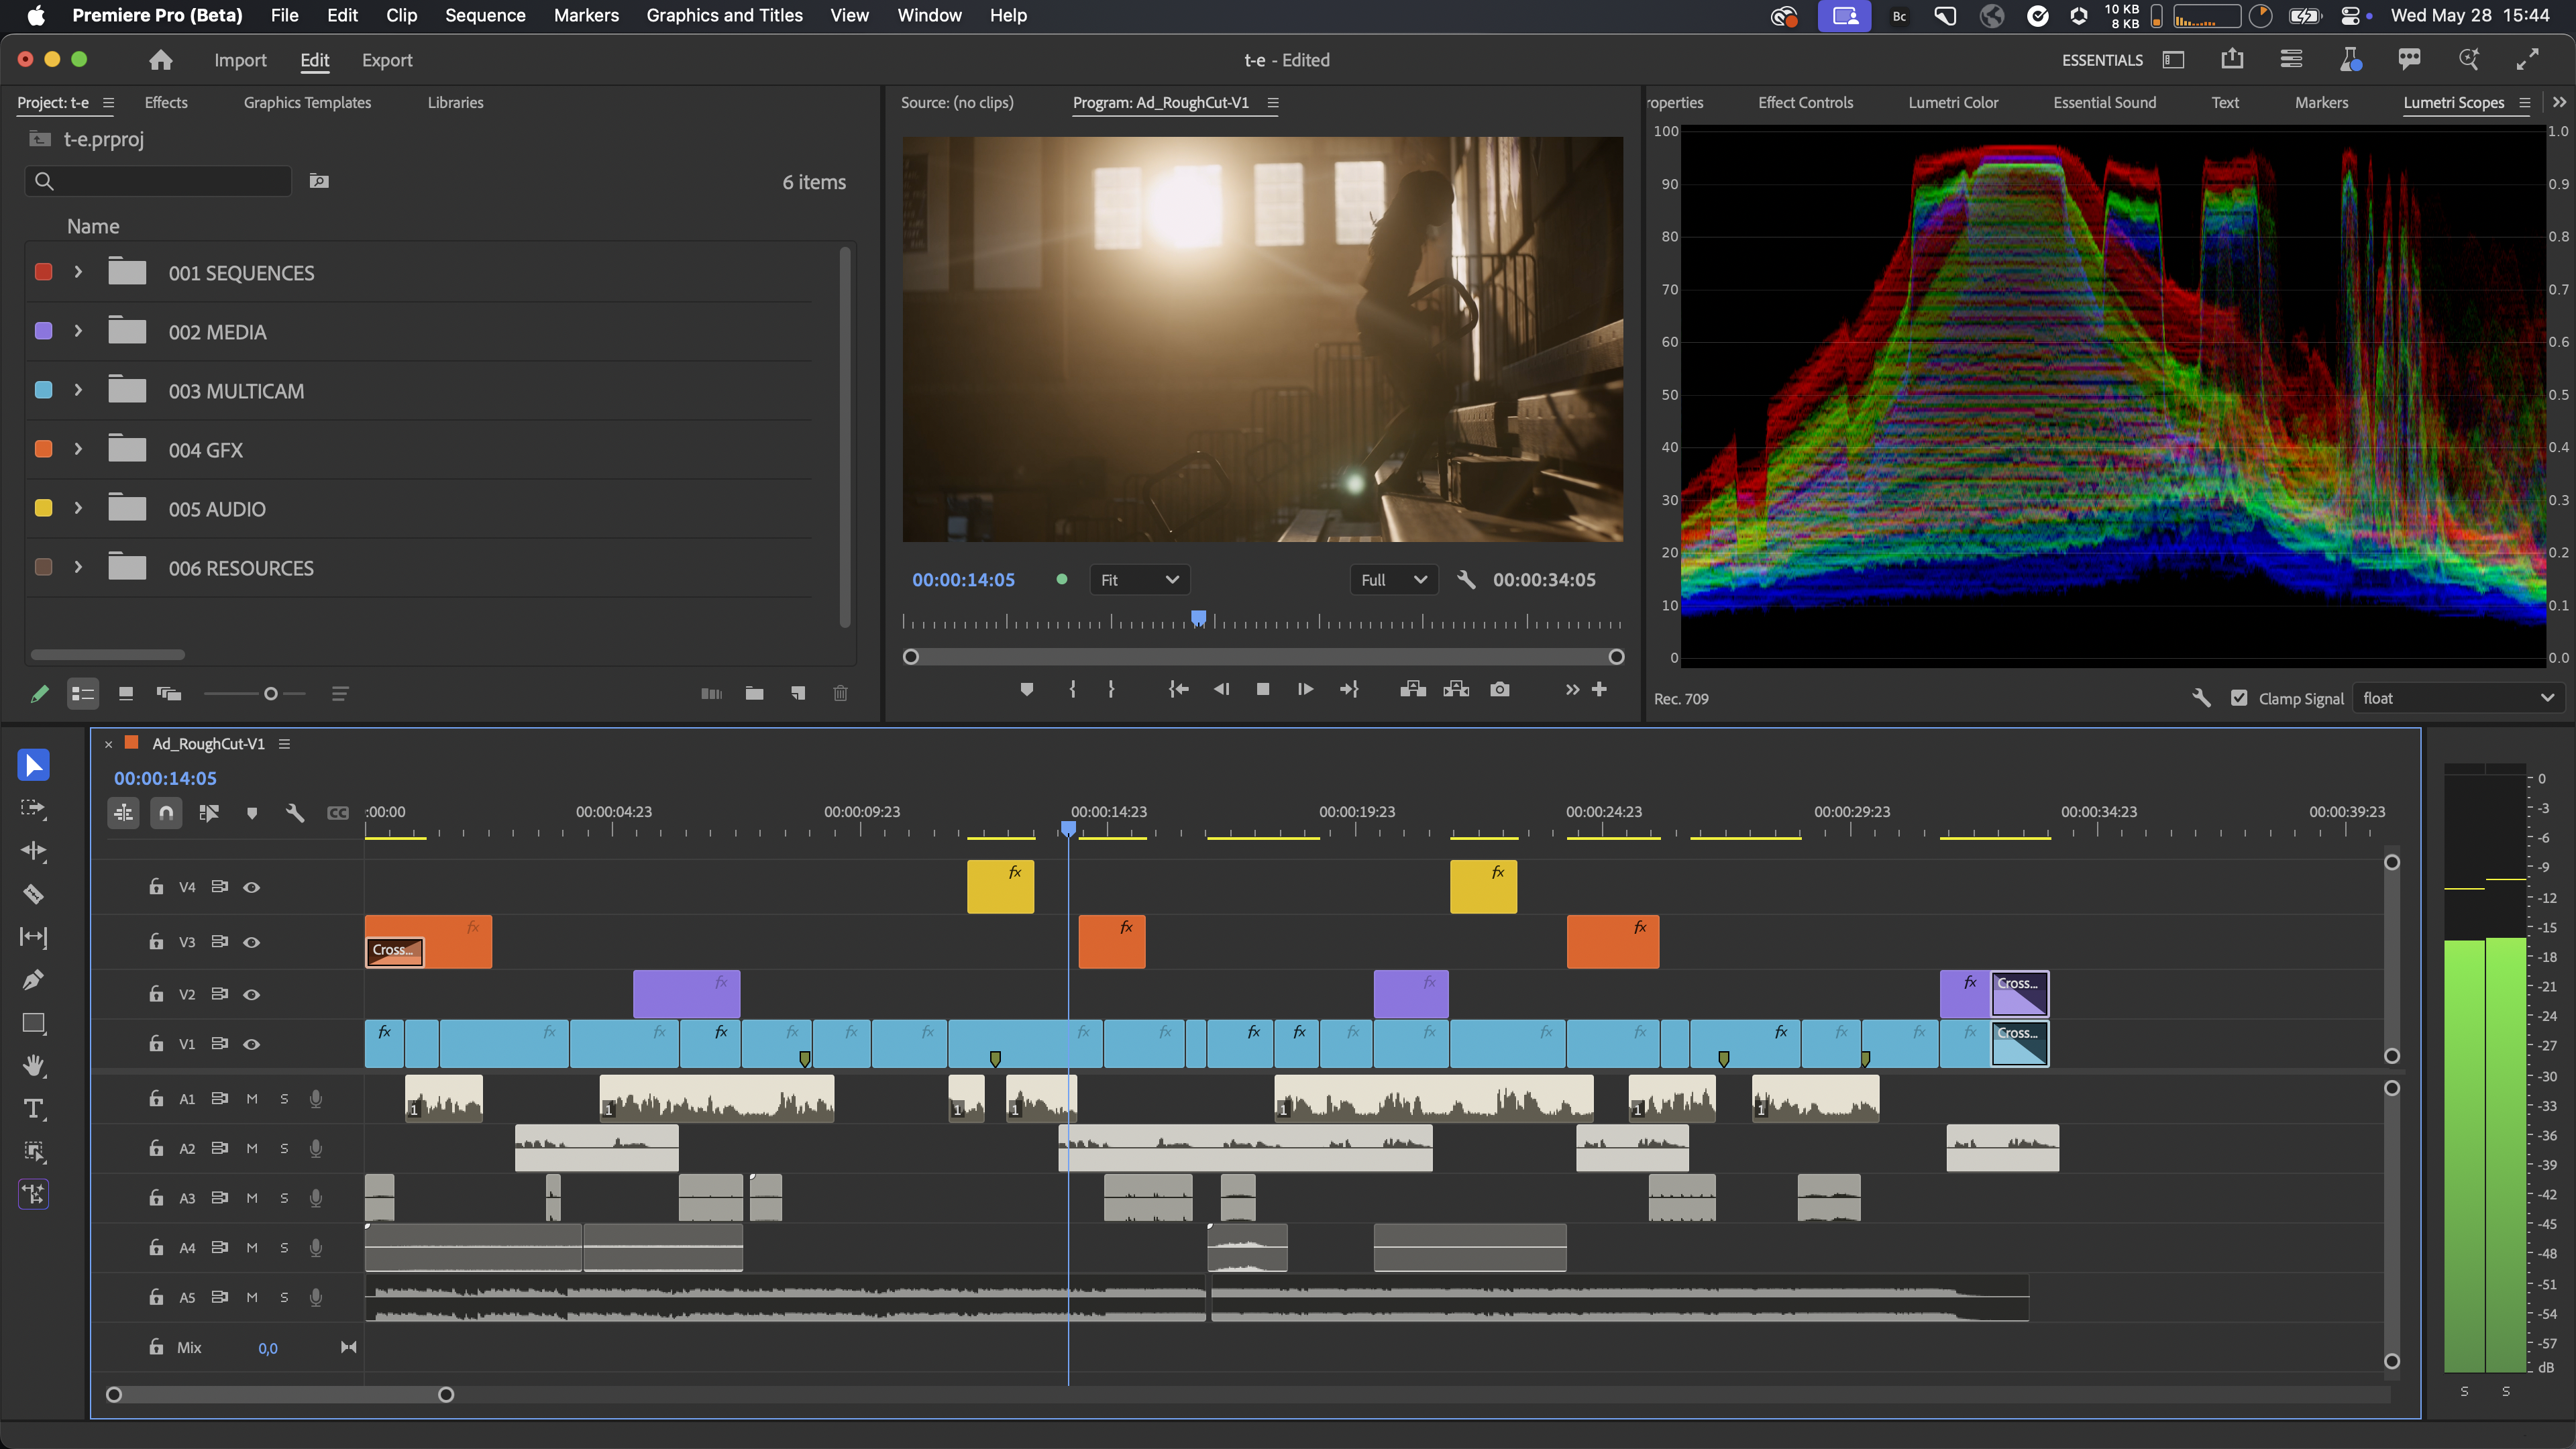This screenshot has height=1449, width=2576.
Task: Click Quick Export share icon
Action: pos(2232,60)
